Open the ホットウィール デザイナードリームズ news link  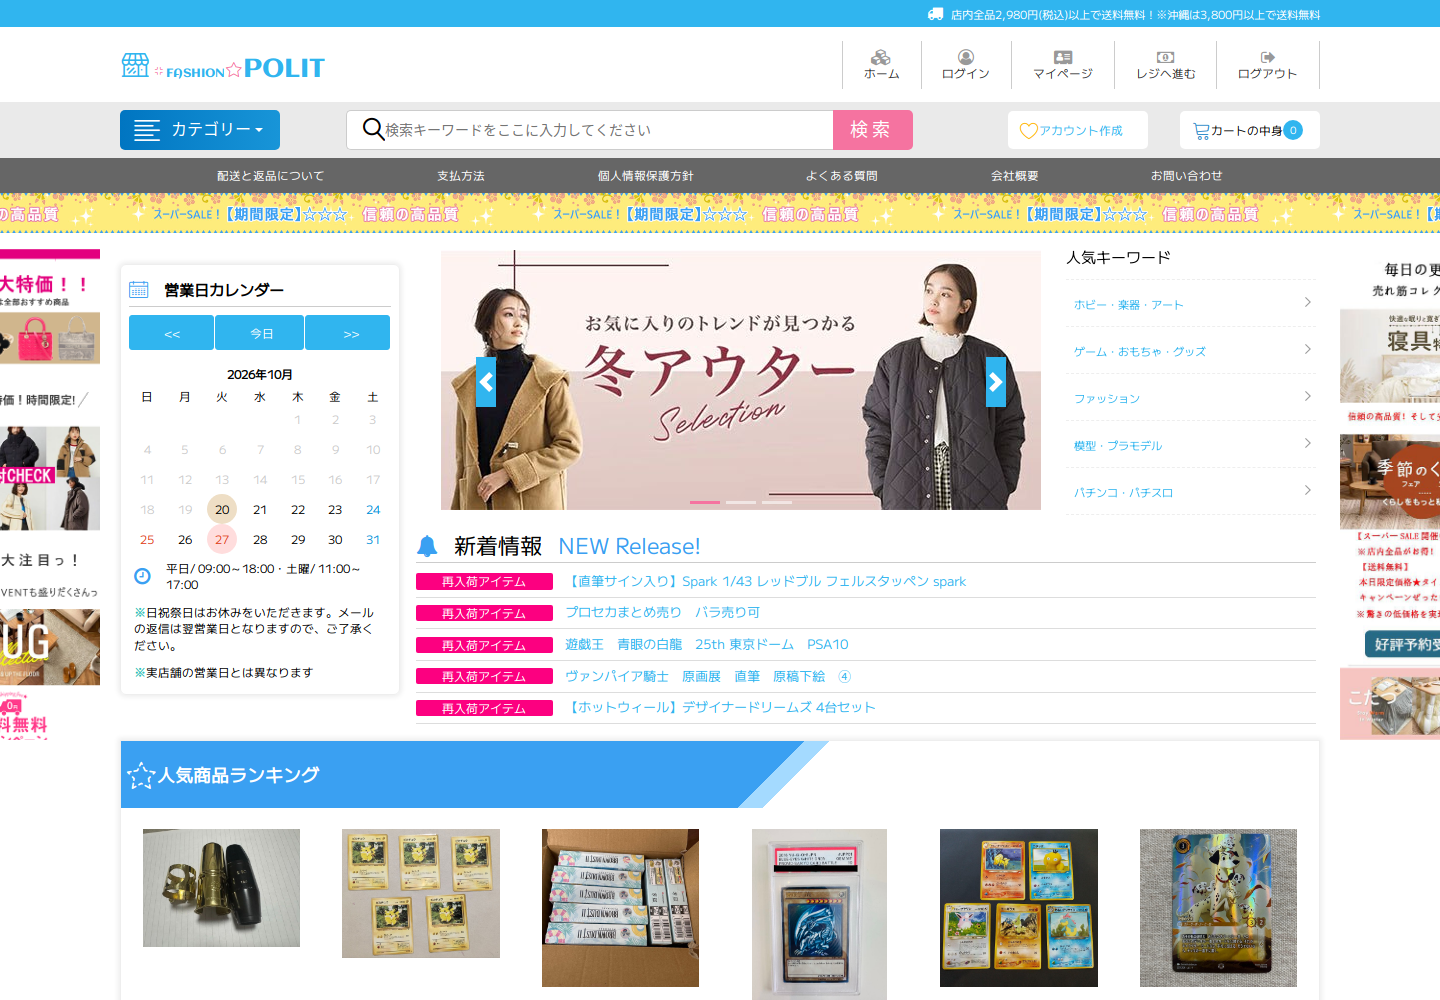[721, 707]
